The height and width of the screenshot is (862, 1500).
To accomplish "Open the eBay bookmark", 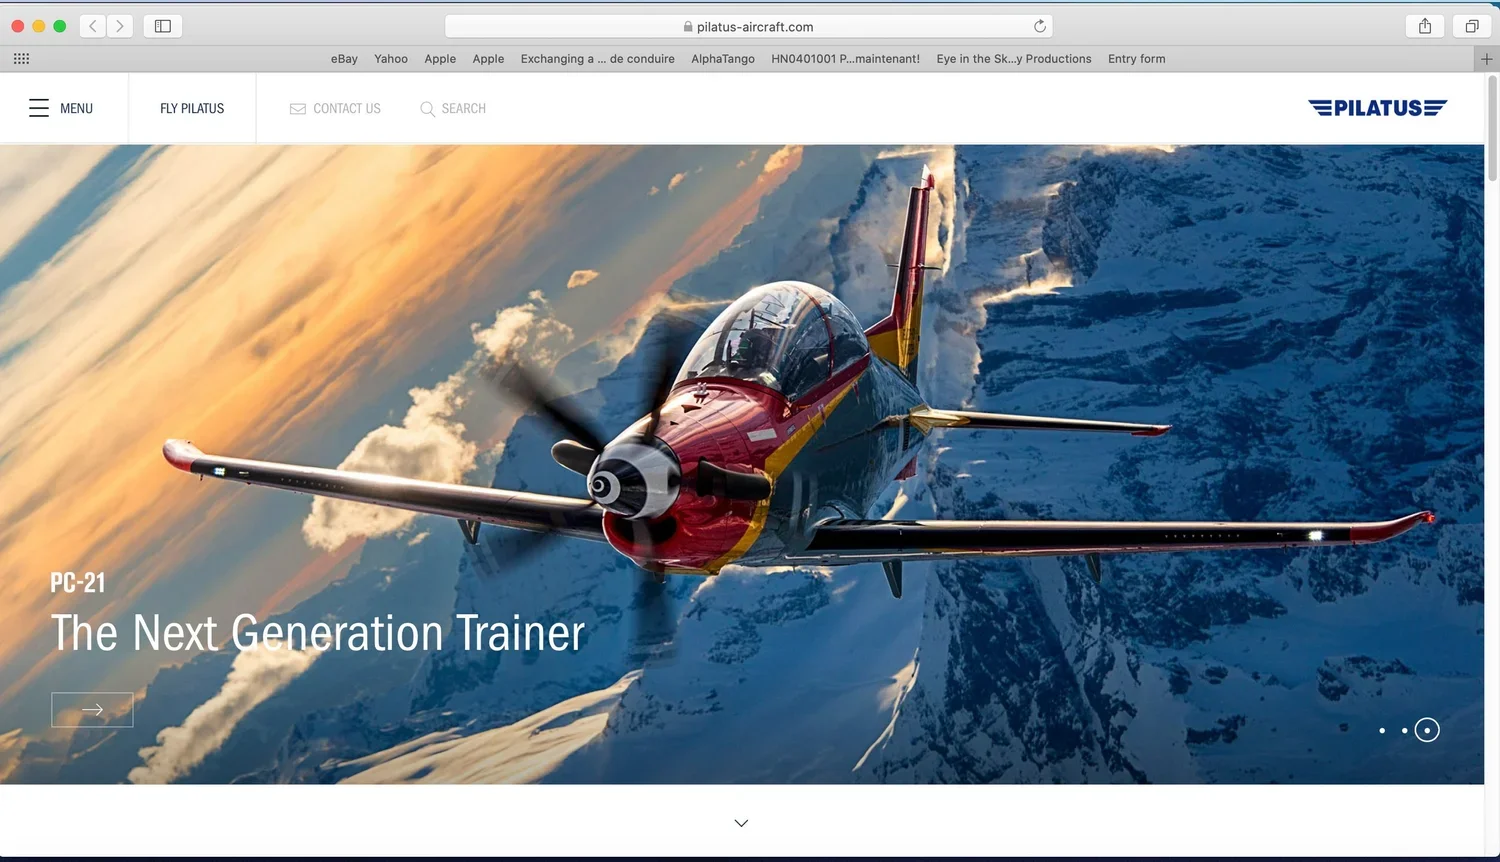I will click(x=344, y=59).
